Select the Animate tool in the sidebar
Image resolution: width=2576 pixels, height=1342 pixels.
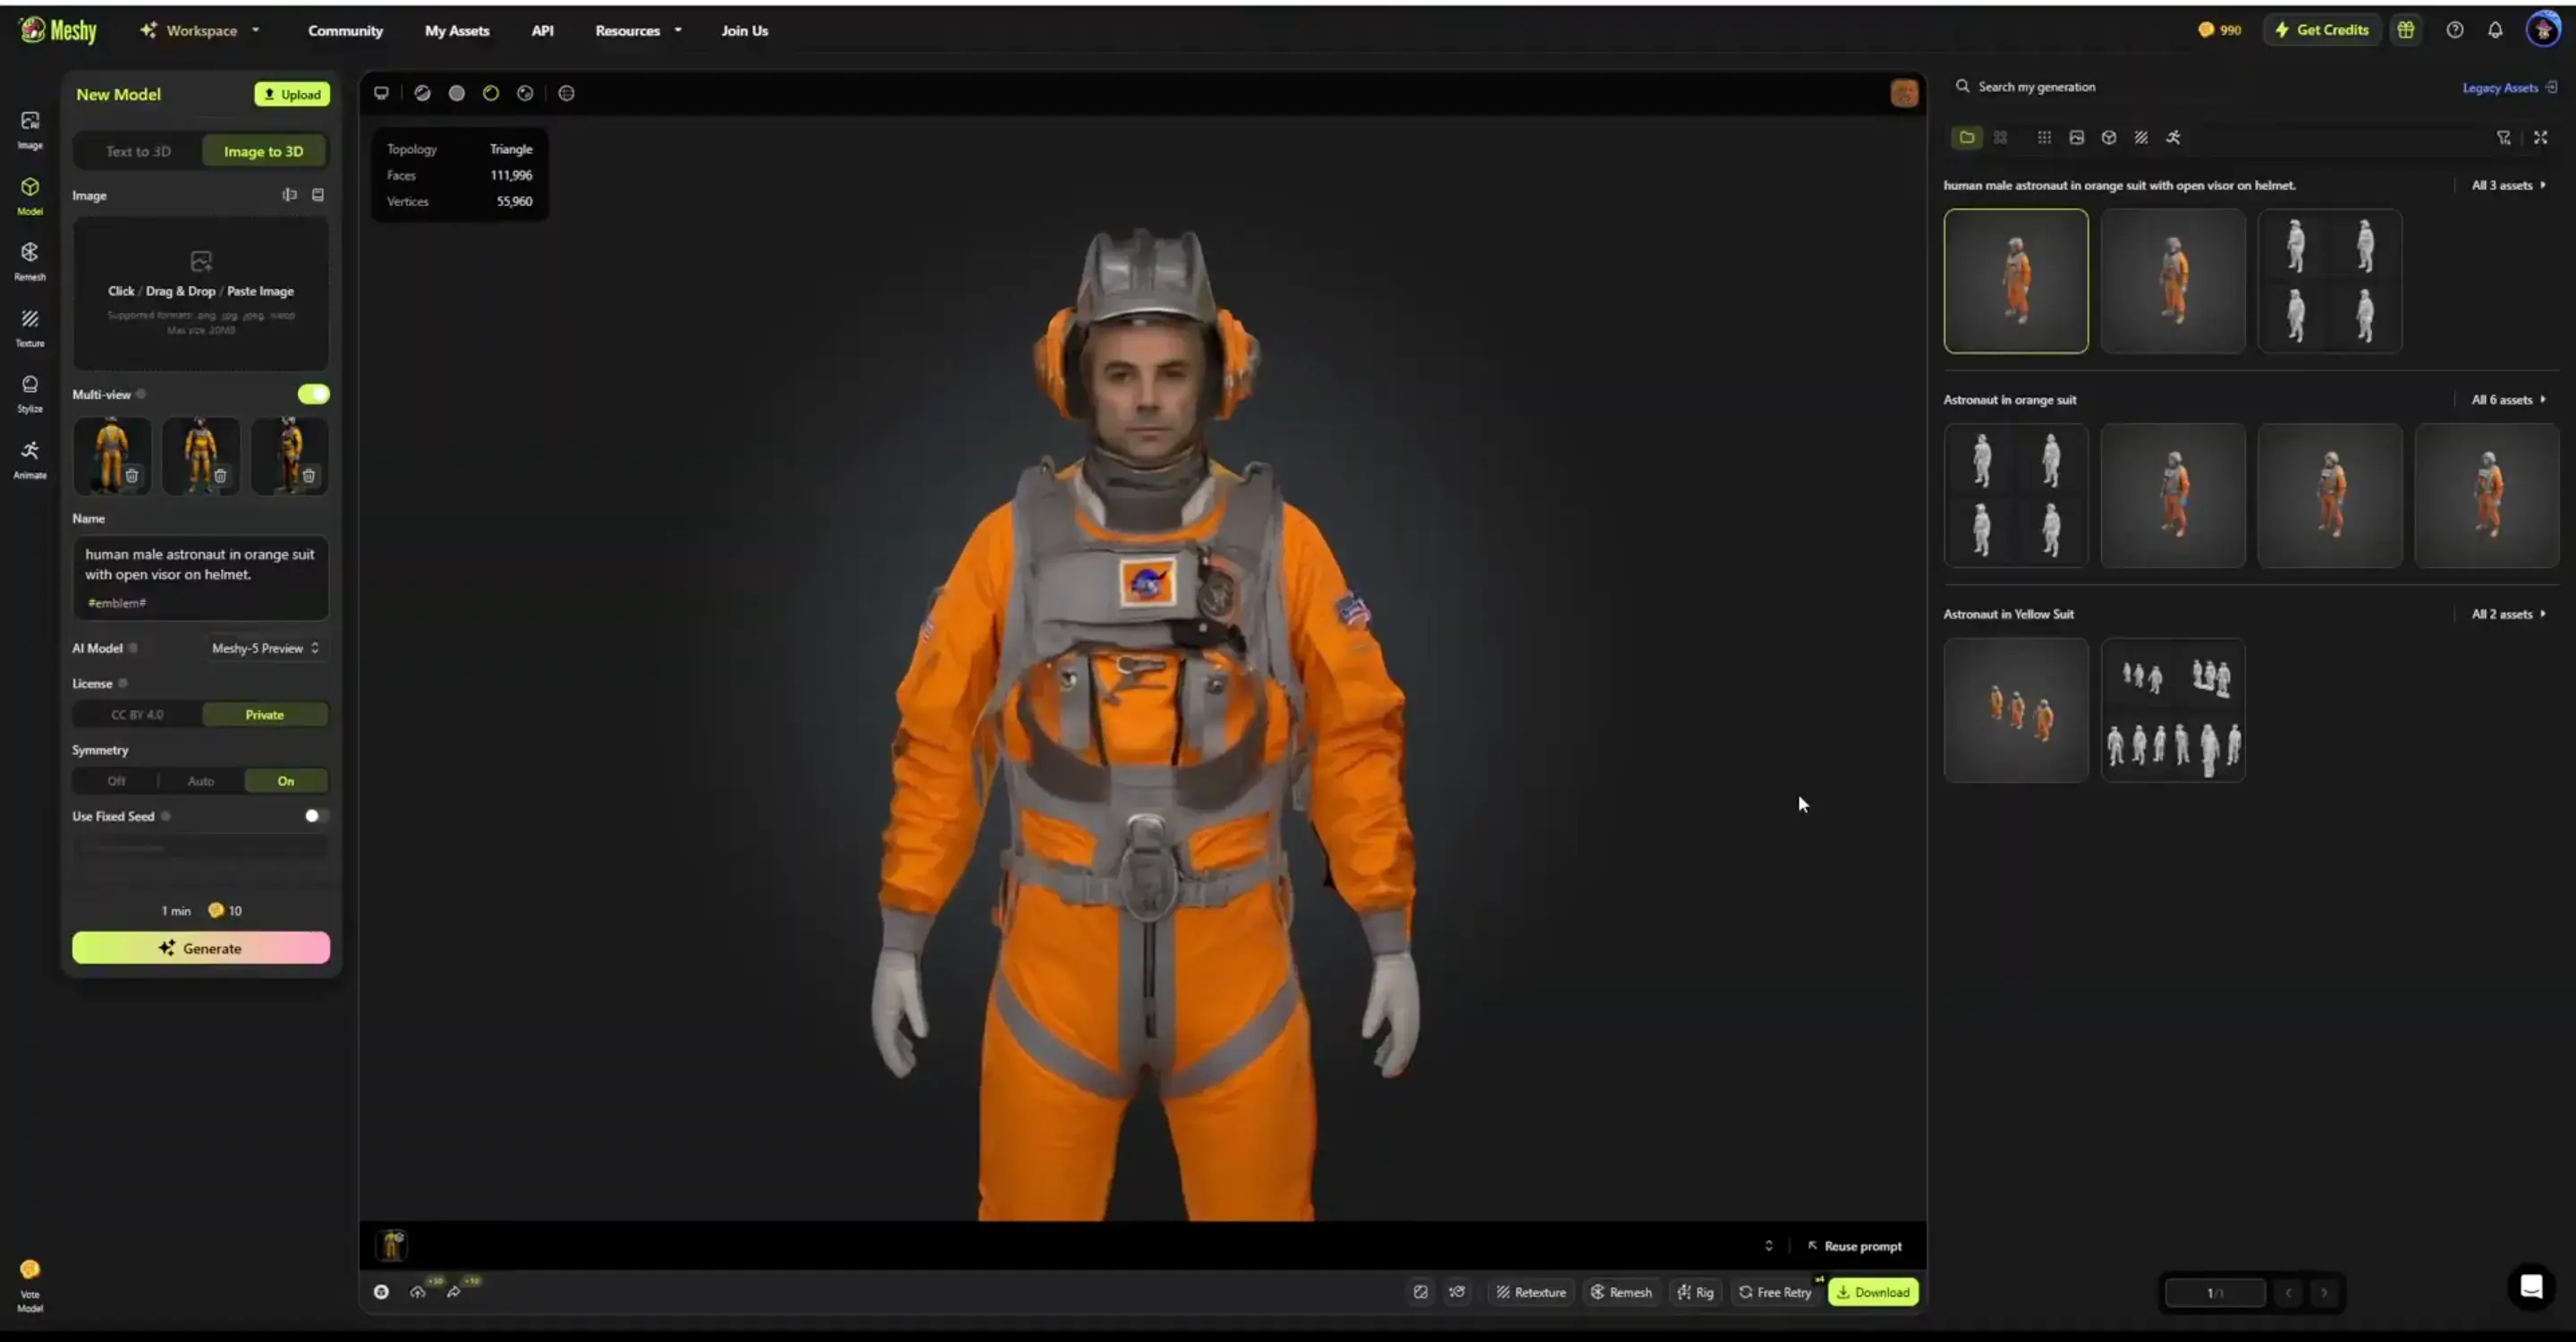(29, 458)
